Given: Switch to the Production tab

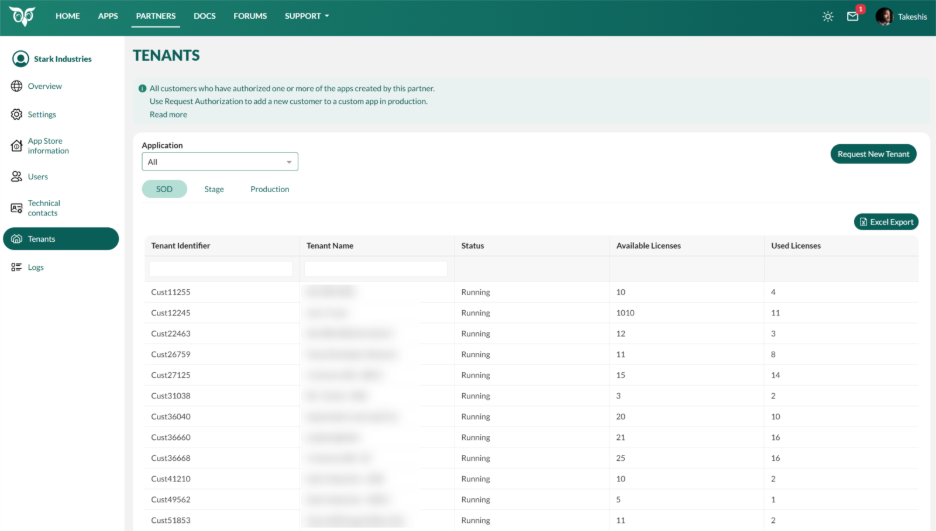Looking at the screenshot, I should click(x=270, y=189).
